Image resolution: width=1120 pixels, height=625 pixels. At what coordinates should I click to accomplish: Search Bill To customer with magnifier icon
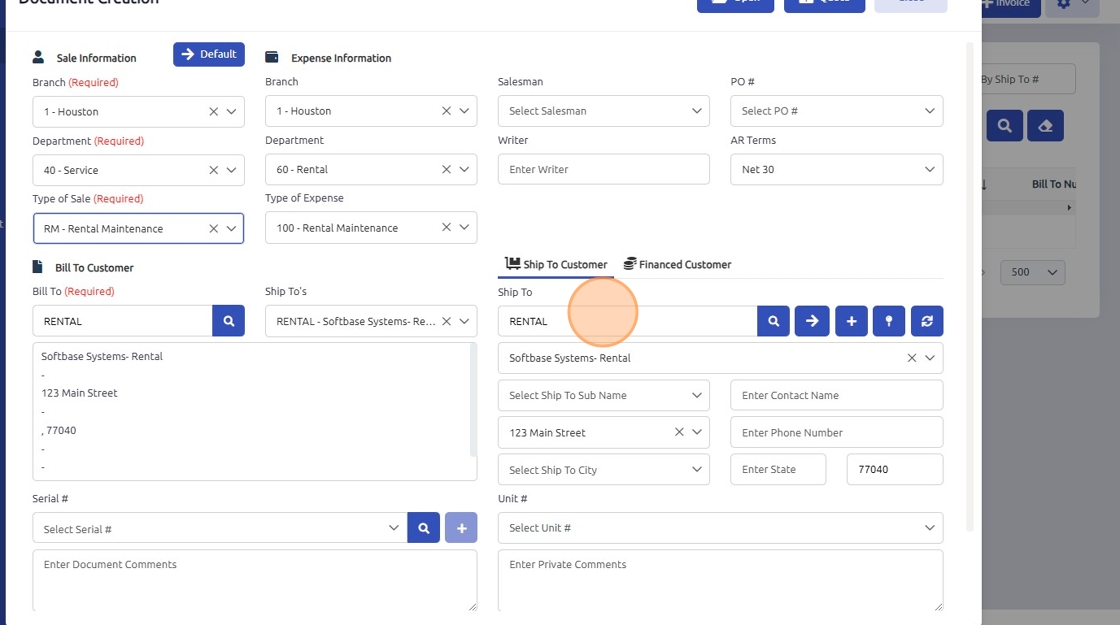coord(229,321)
